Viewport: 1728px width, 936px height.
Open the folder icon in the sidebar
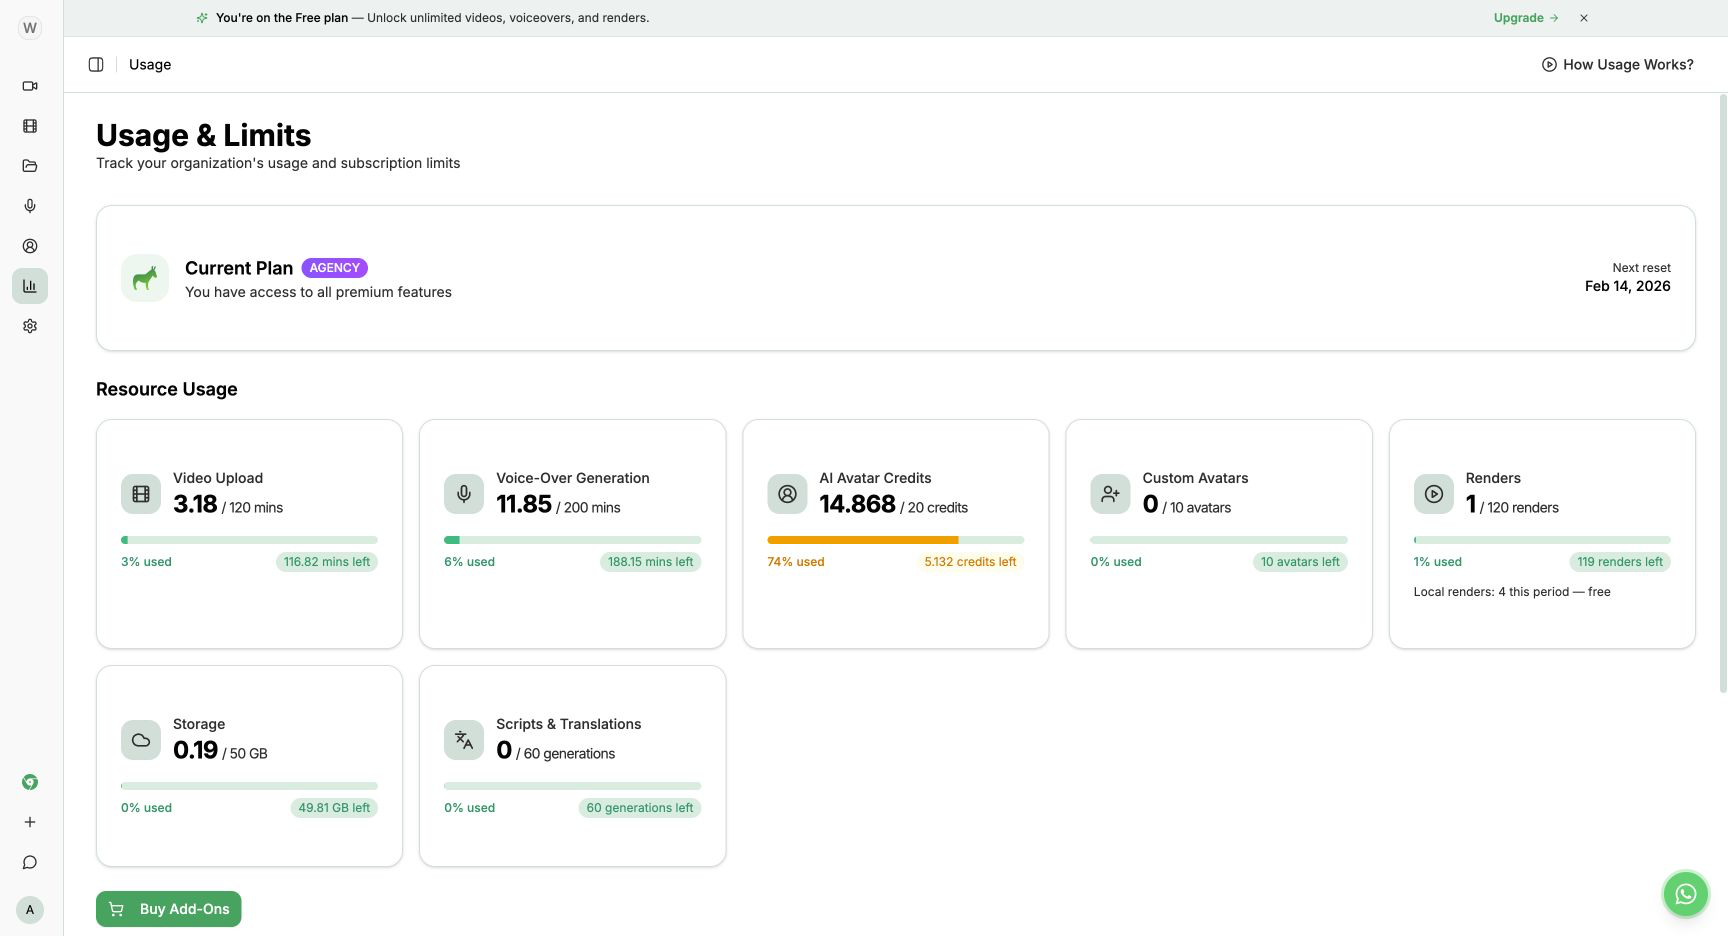click(30, 166)
